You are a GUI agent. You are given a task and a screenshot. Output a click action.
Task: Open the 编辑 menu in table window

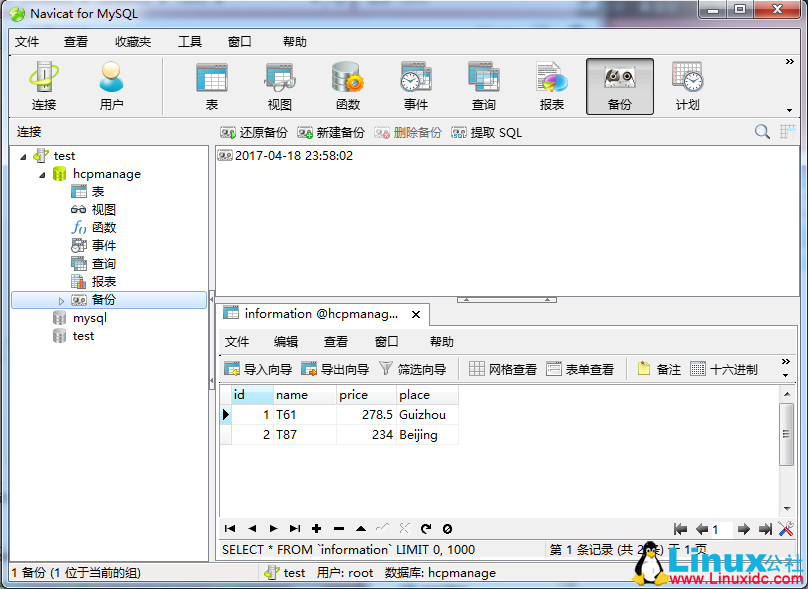point(286,342)
